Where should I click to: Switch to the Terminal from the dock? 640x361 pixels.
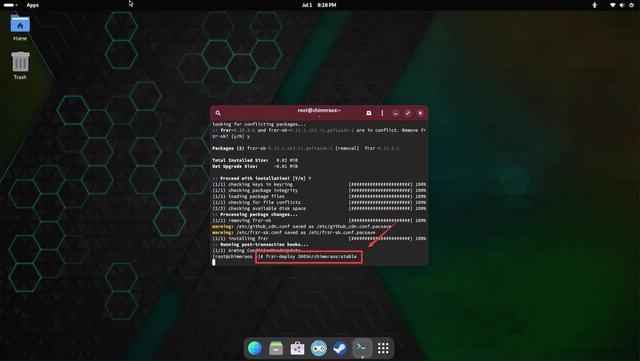[x=362, y=348]
